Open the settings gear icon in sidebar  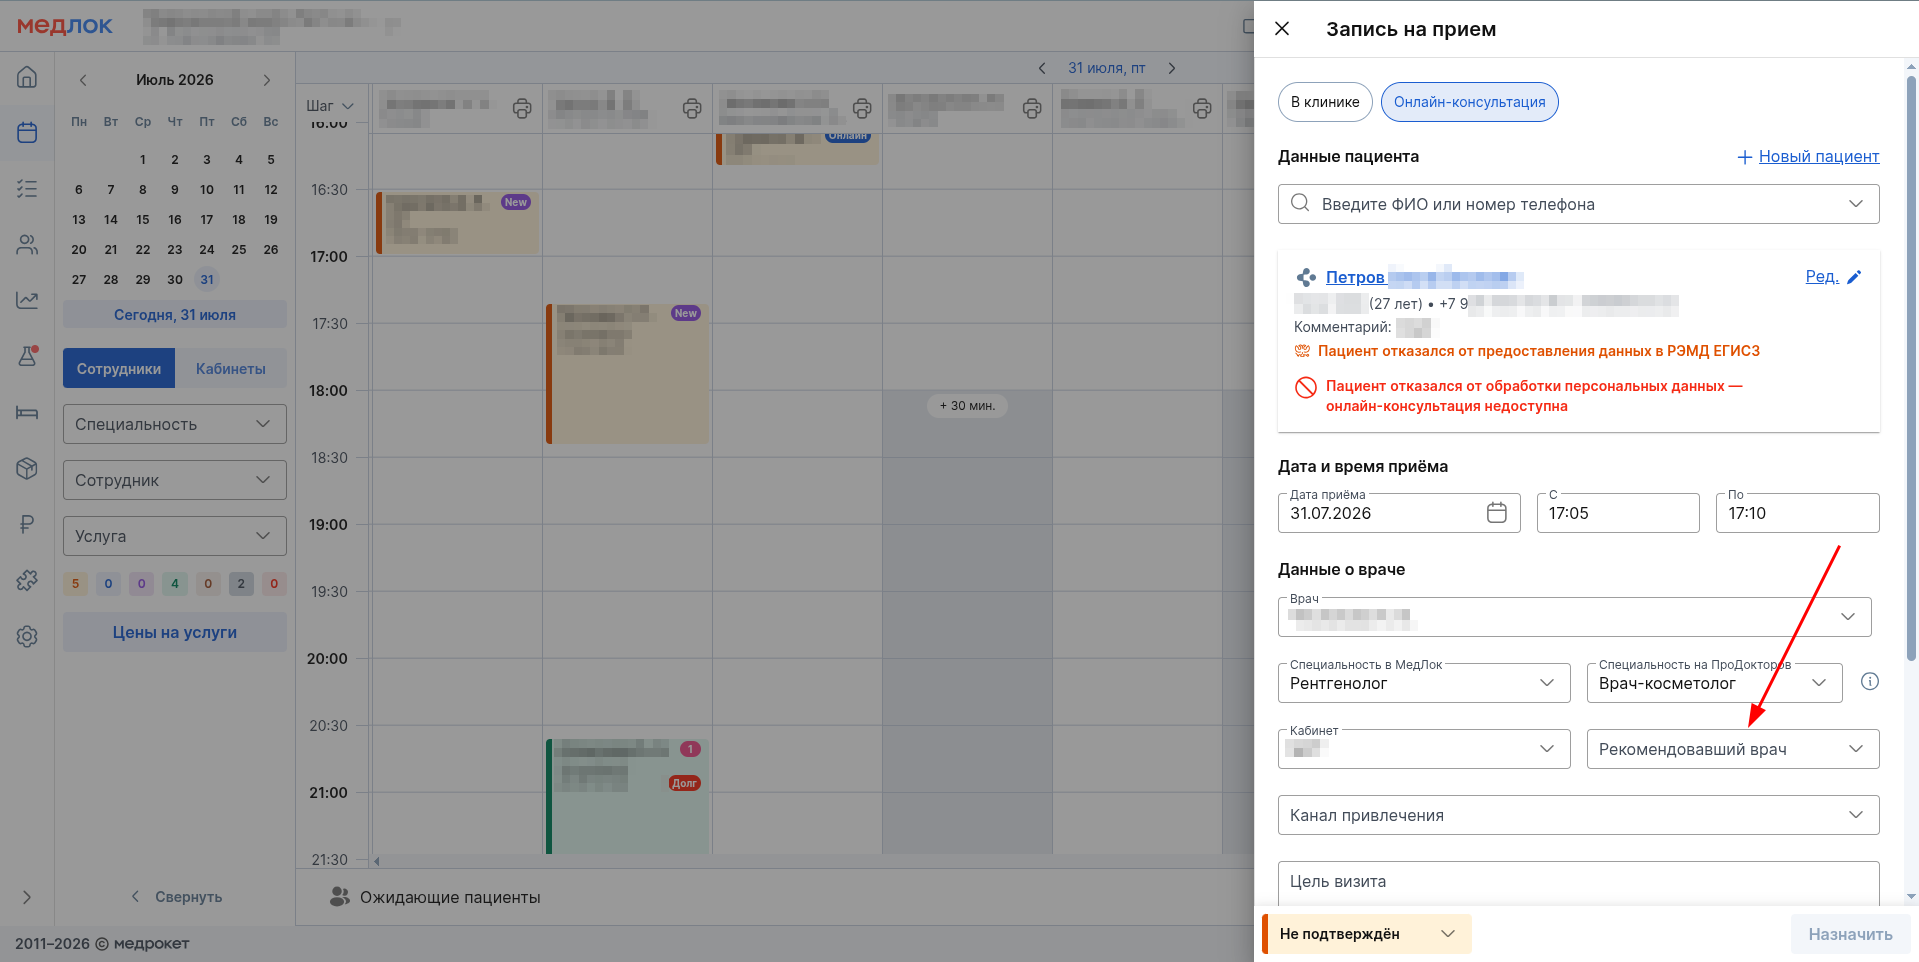click(27, 636)
